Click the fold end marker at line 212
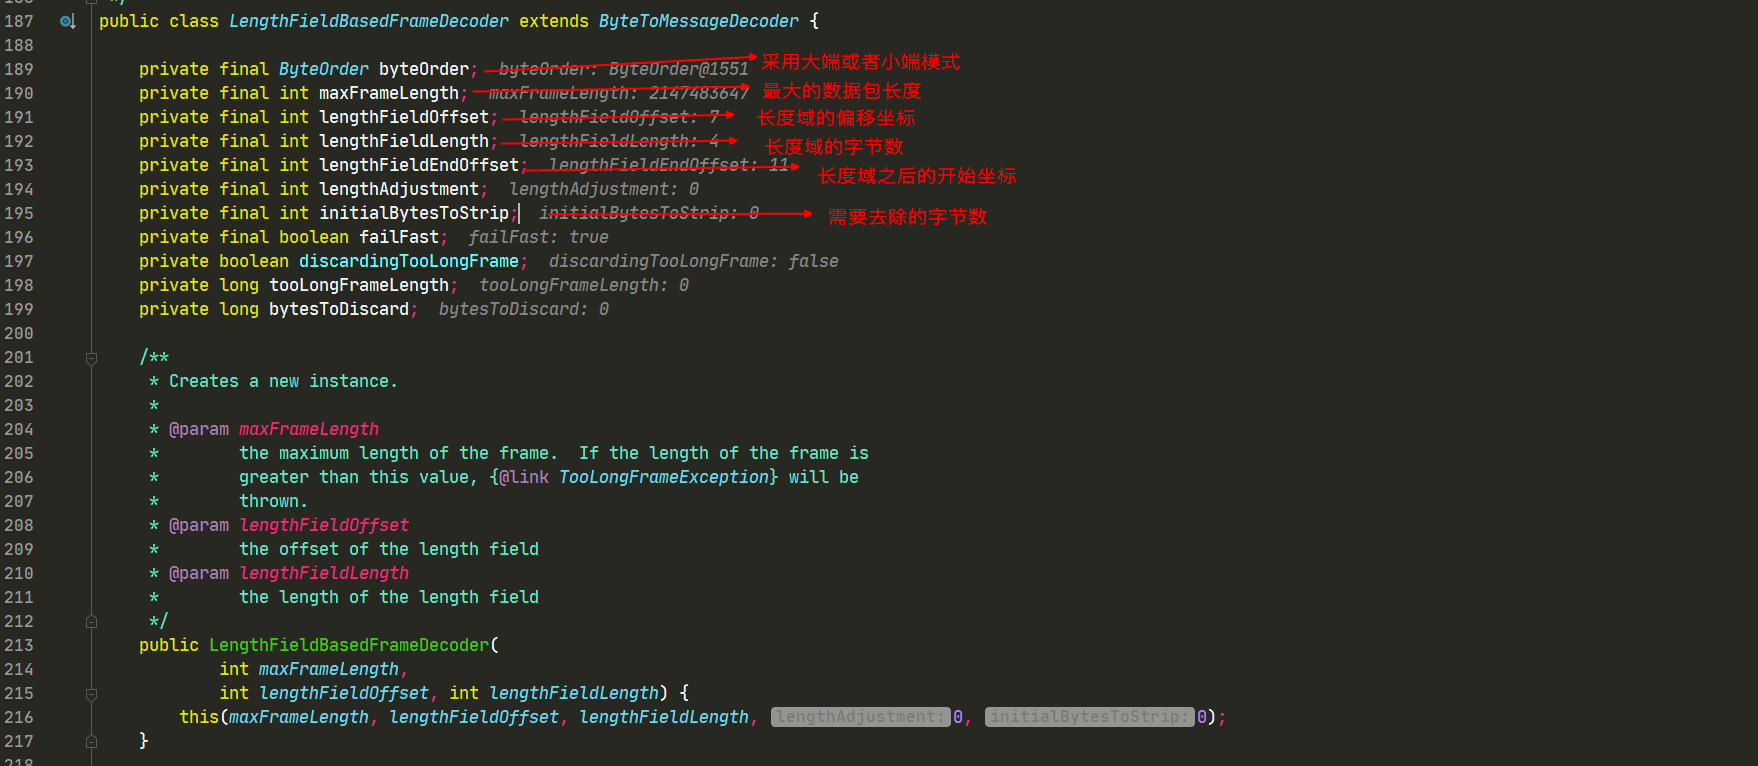1758x766 pixels. pos(91,622)
